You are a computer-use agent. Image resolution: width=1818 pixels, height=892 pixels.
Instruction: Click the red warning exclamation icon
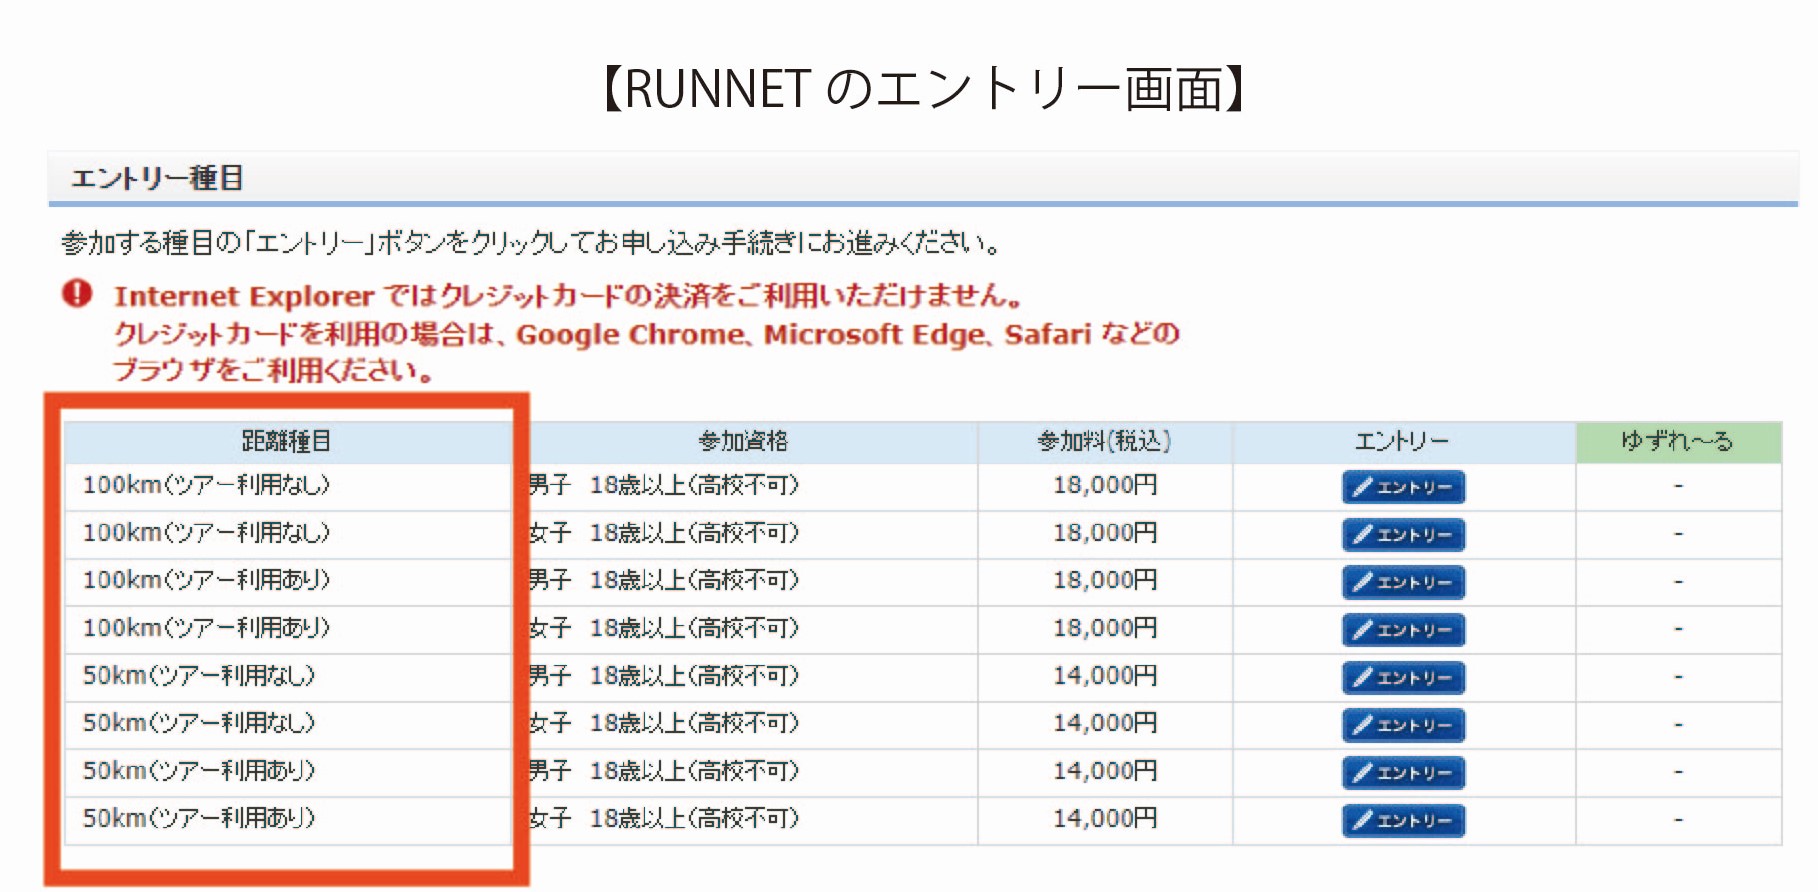coord(77,294)
